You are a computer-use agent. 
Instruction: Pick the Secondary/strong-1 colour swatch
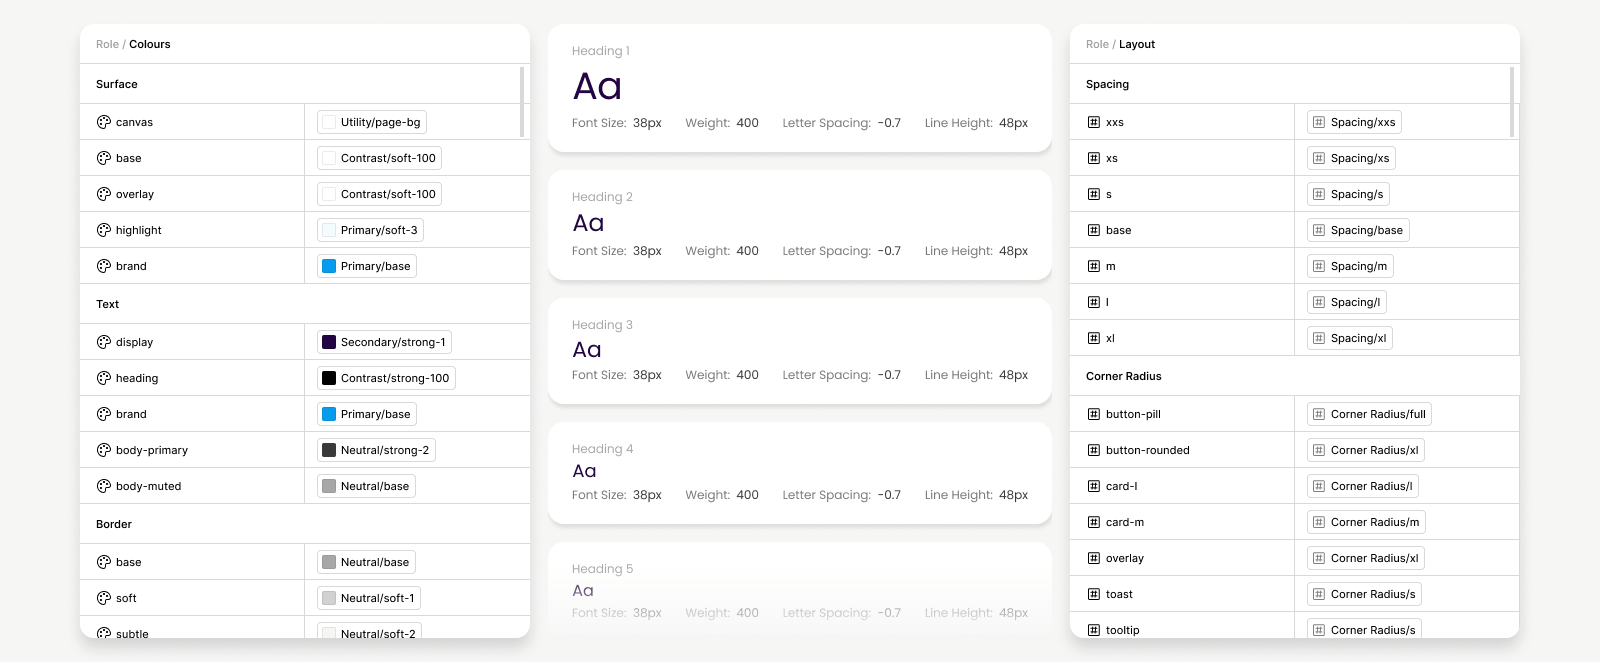tap(329, 342)
